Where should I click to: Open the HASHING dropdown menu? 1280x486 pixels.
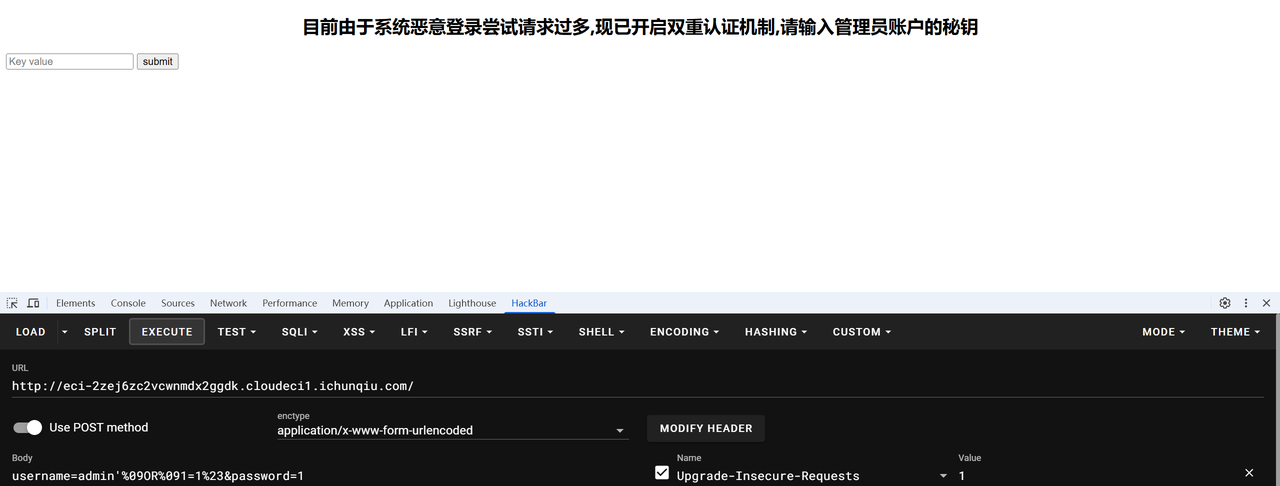pos(776,332)
